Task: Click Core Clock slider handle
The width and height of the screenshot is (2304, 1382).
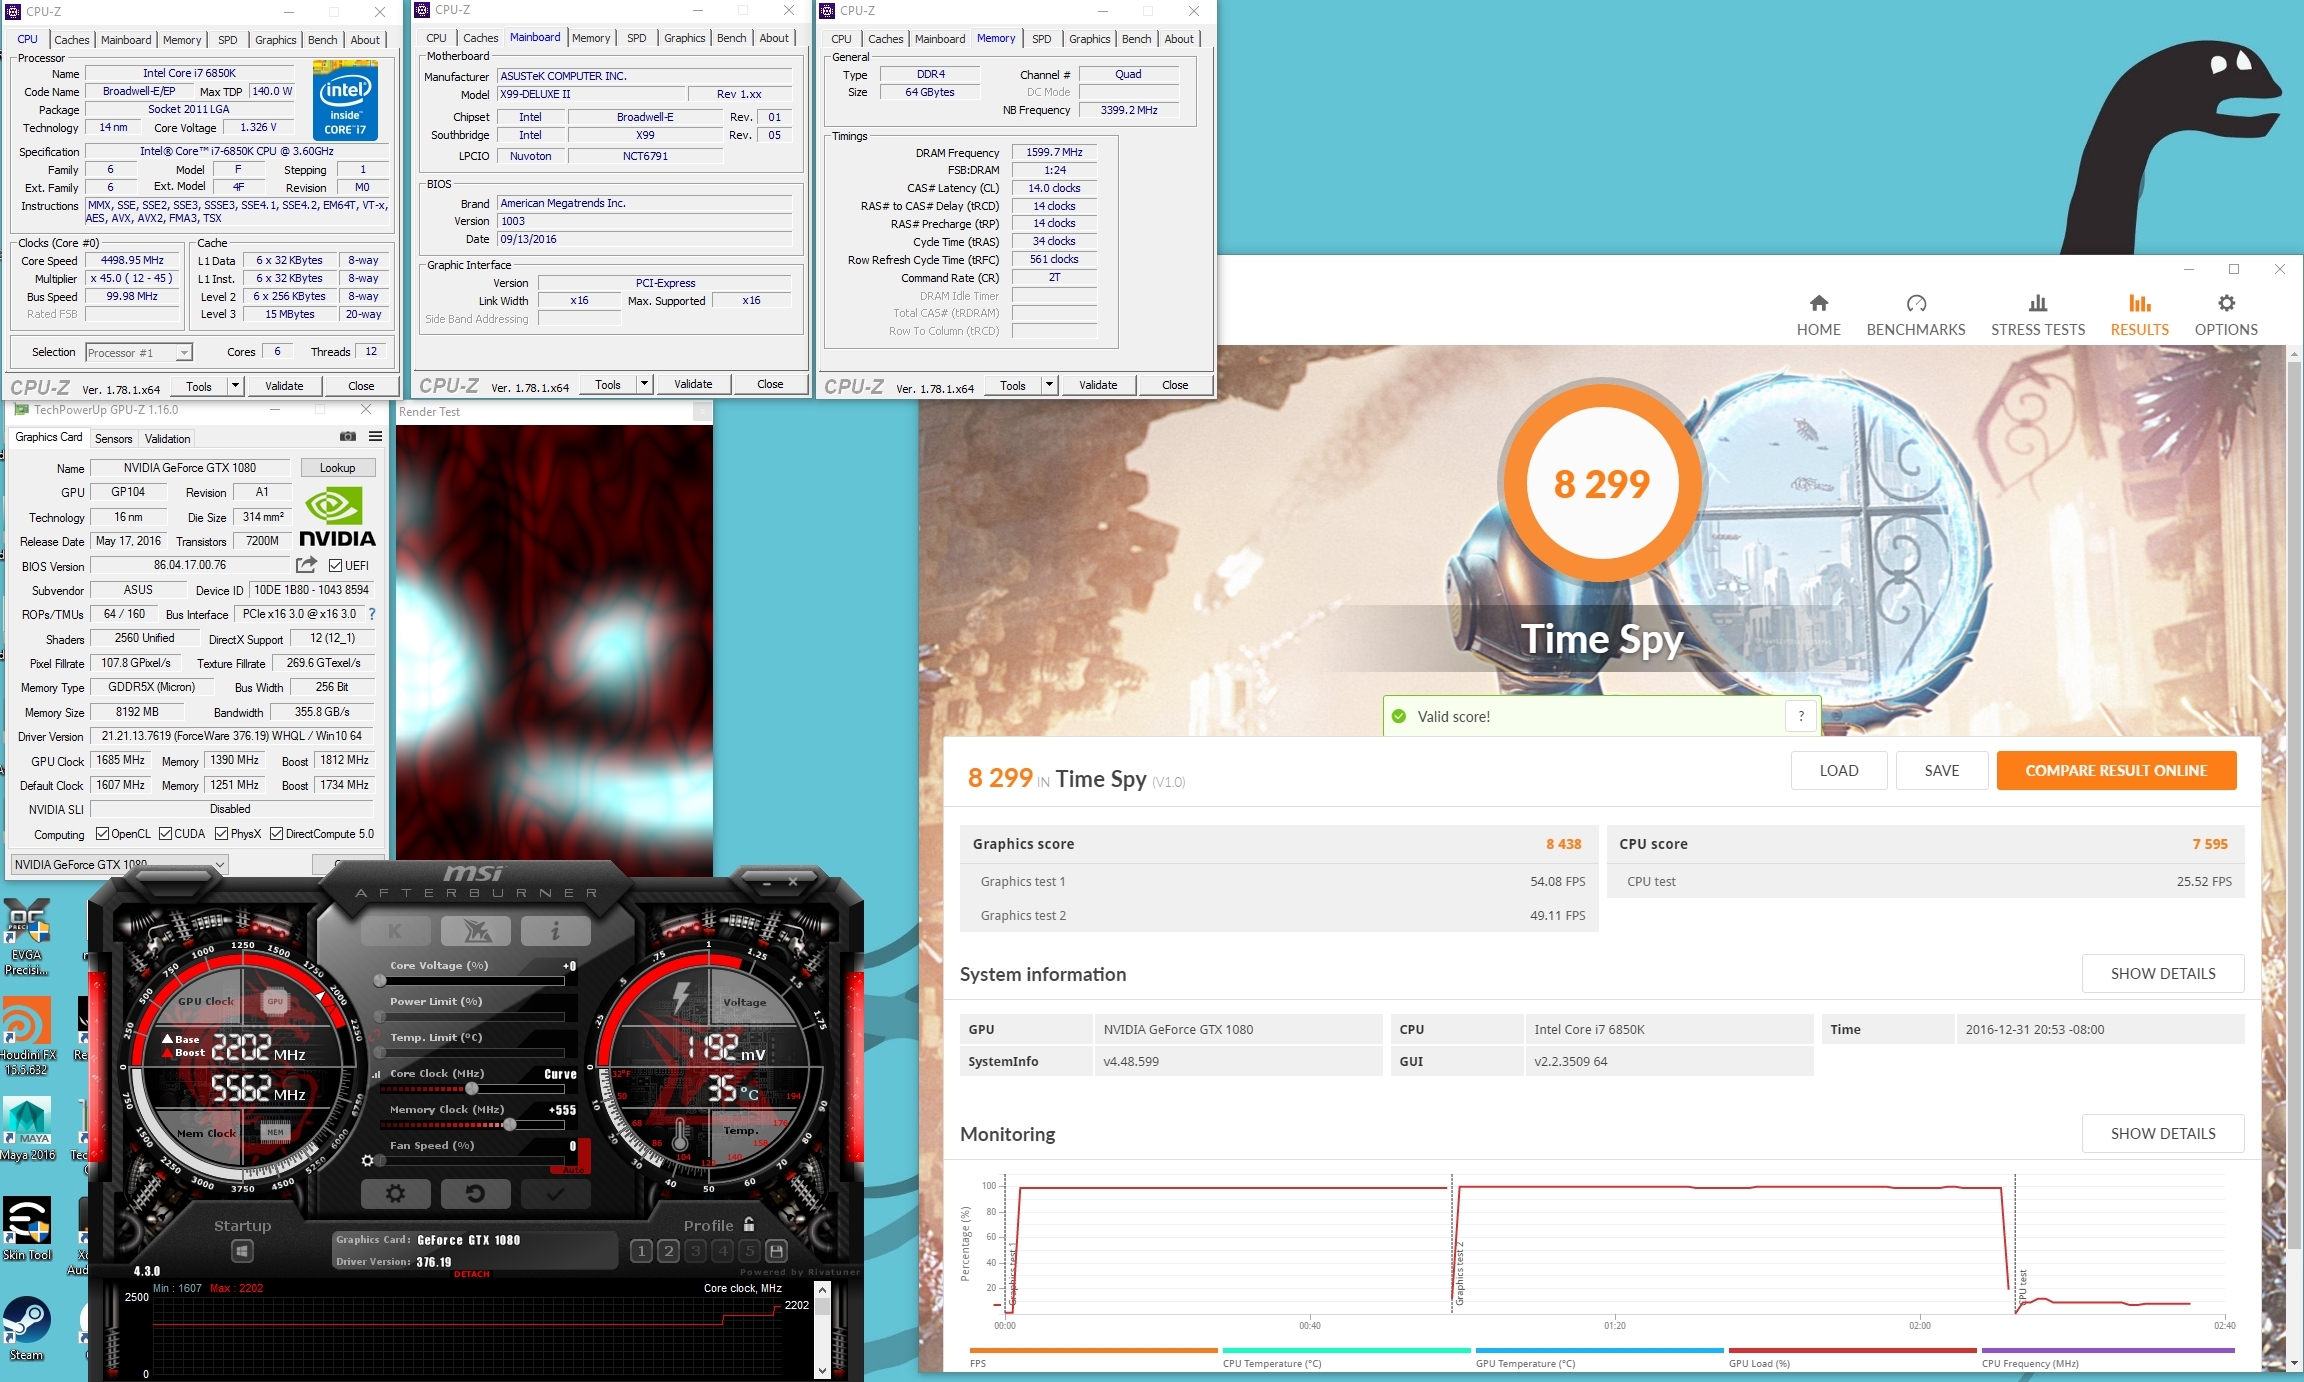Action: point(472,1088)
